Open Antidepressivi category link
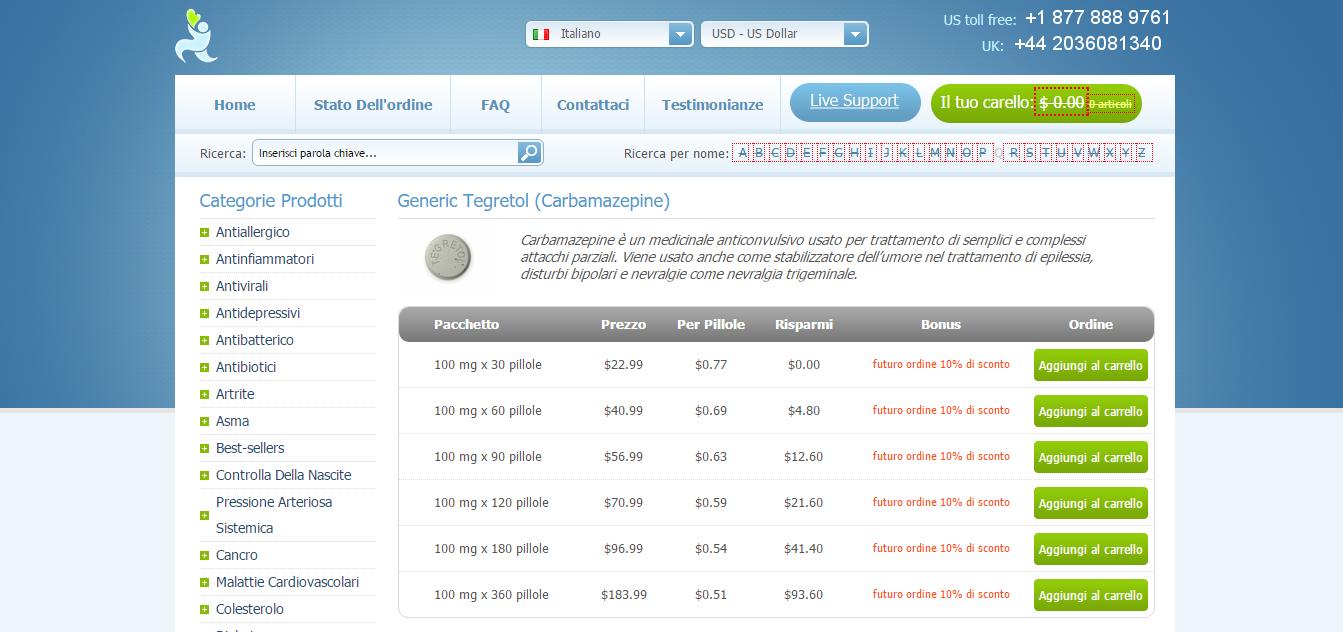The width and height of the screenshot is (1343, 632). tap(258, 313)
